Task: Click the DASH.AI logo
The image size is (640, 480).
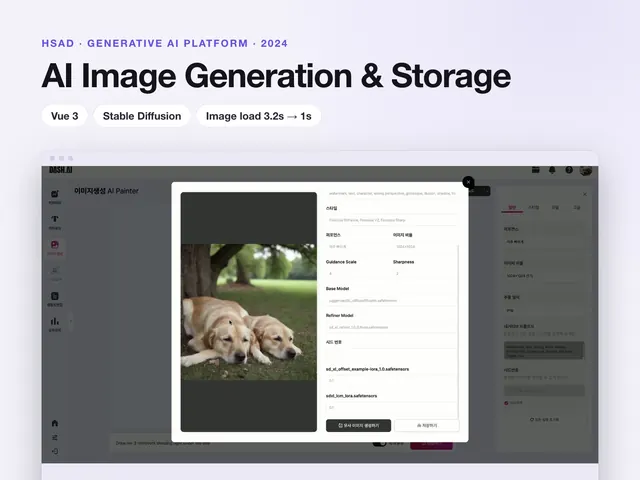Action: pyautogui.click(x=60, y=170)
